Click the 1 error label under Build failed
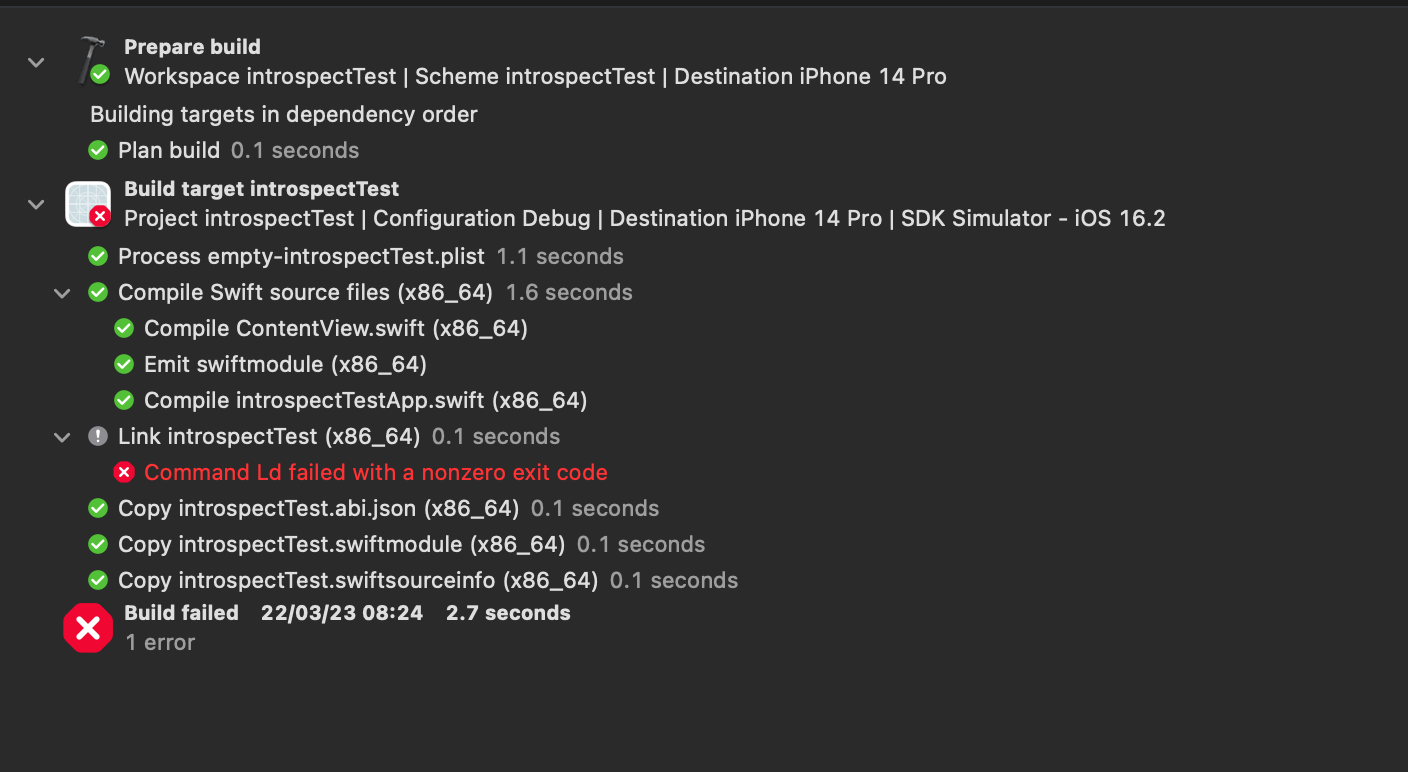This screenshot has height=772, width=1408. click(x=158, y=643)
